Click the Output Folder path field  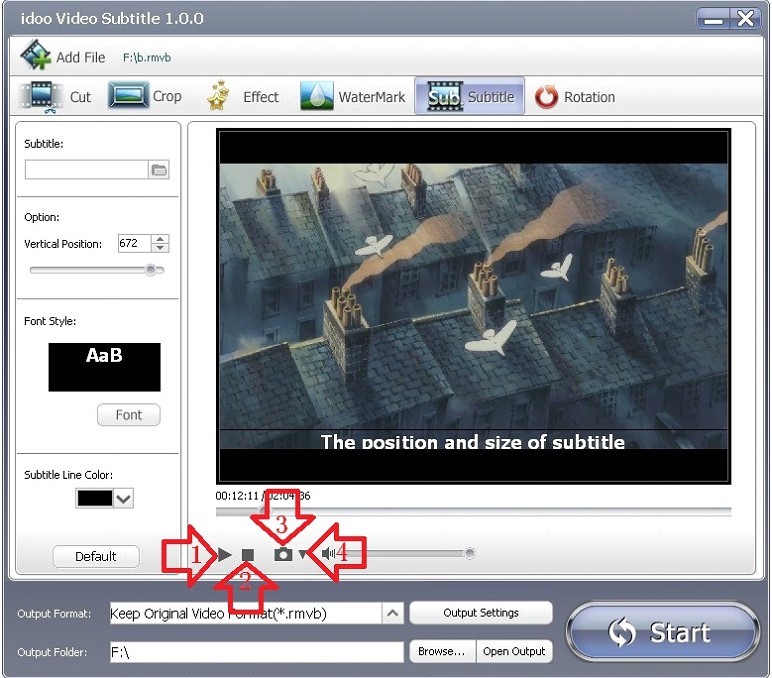(257, 652)
